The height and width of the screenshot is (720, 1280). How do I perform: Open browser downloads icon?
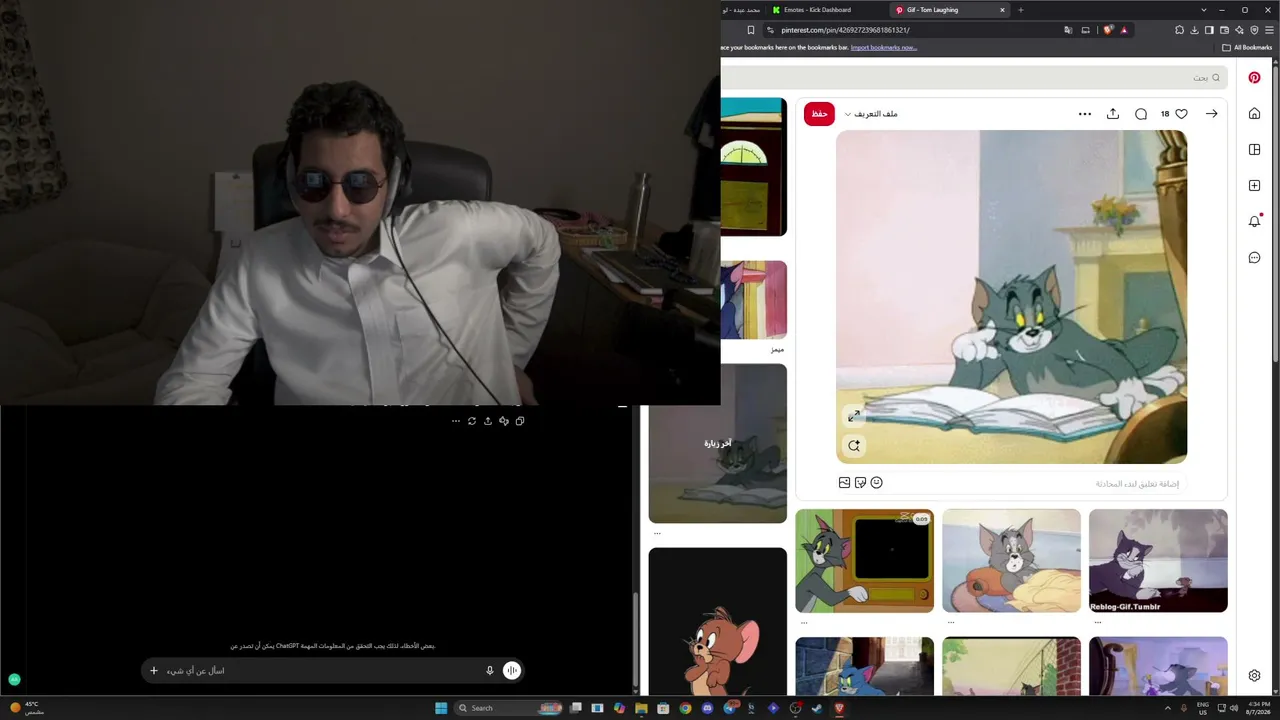coord(1194,30)
